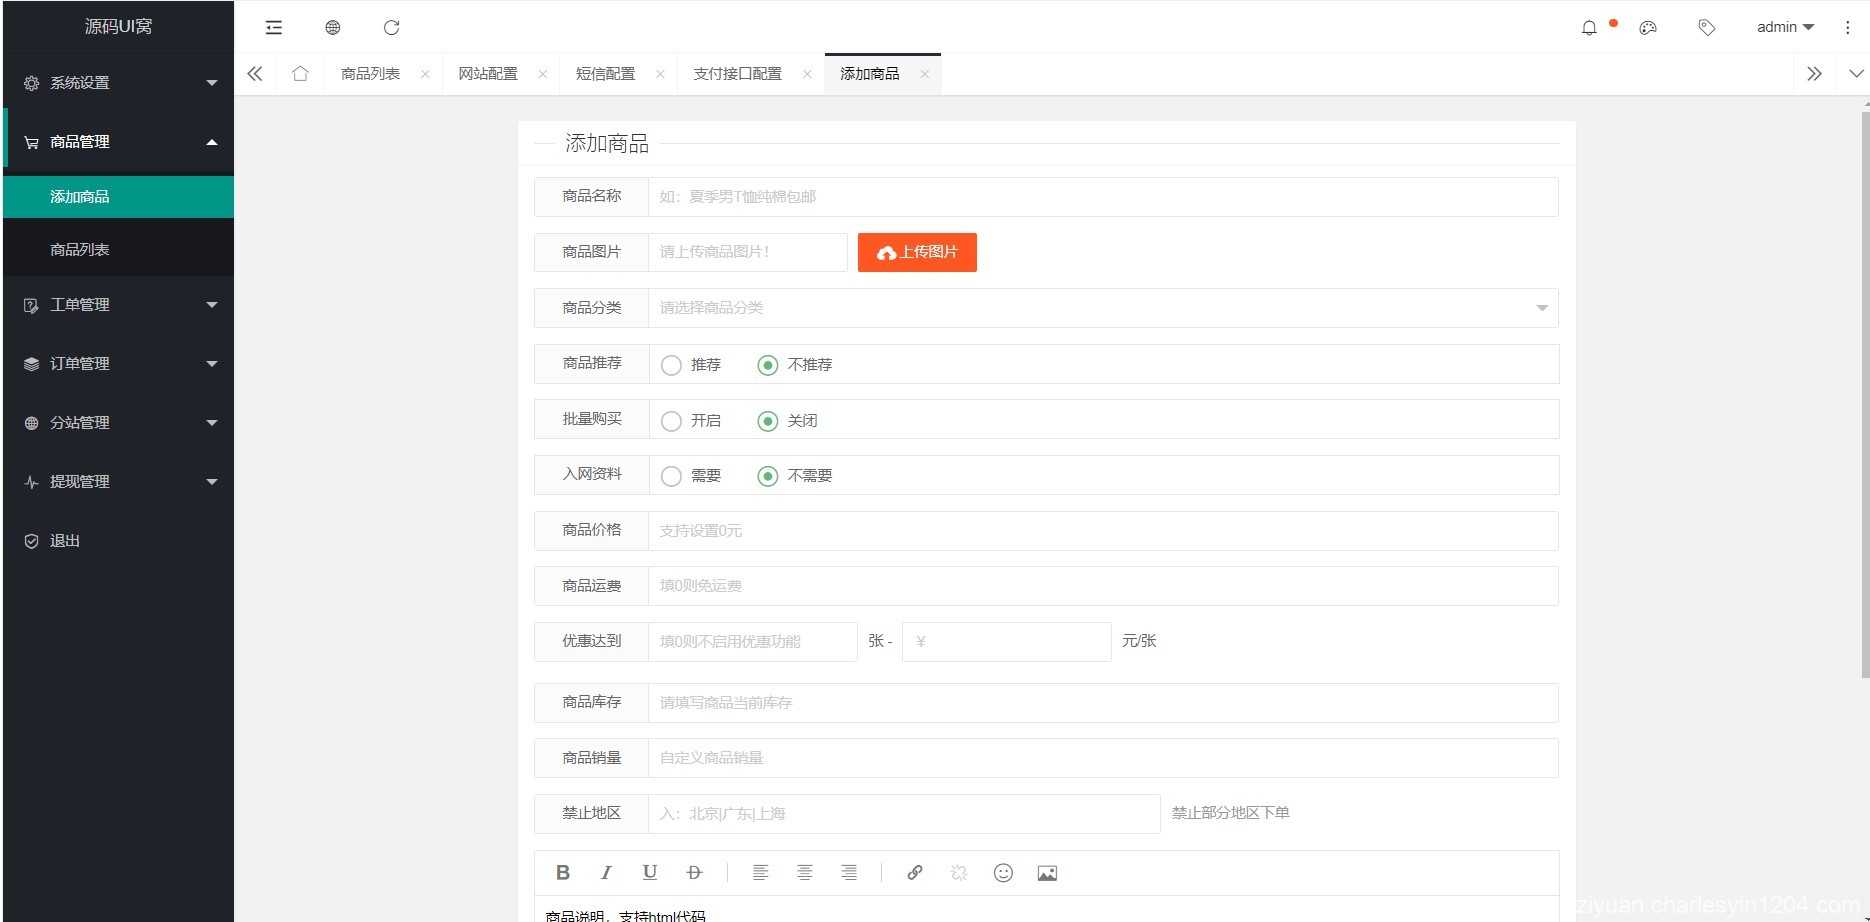Open the admin user dropdown

point(1784,27)
